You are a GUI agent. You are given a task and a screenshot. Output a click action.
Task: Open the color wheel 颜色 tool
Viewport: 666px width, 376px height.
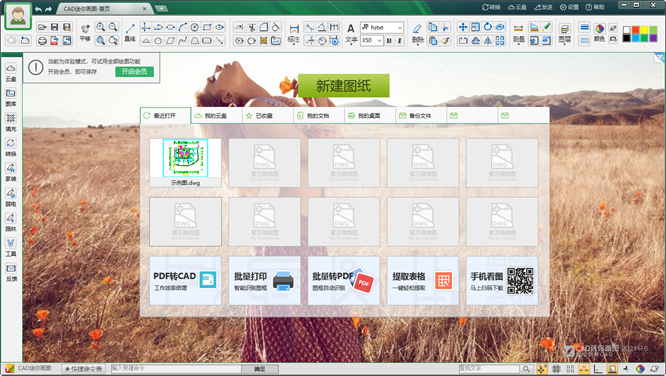click(x=599, y=32)
